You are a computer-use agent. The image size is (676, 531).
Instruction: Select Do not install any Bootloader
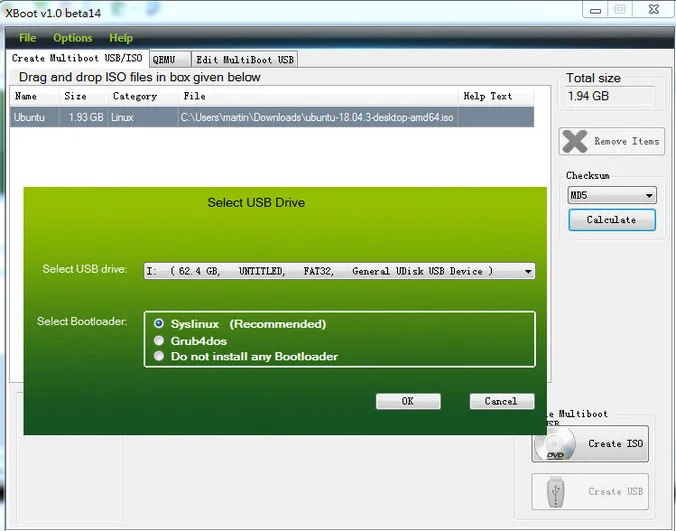(x=159, y=357)
